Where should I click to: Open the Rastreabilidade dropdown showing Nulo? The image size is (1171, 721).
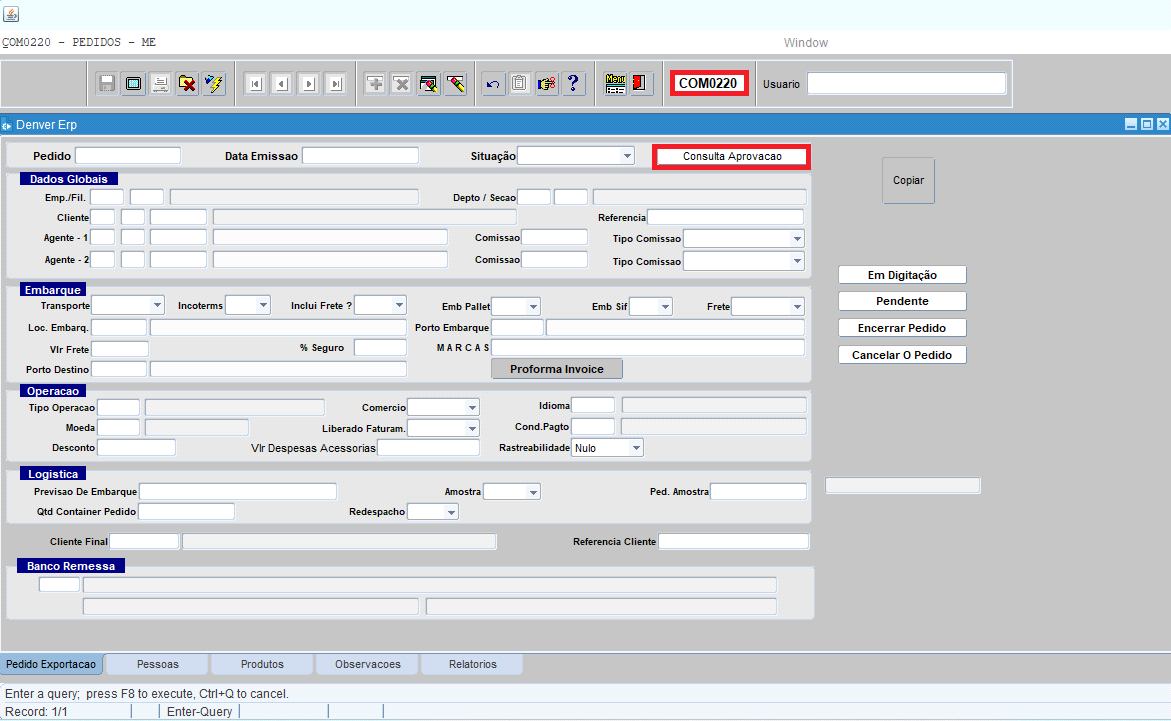pyautogui.click(x=635, y=448)
